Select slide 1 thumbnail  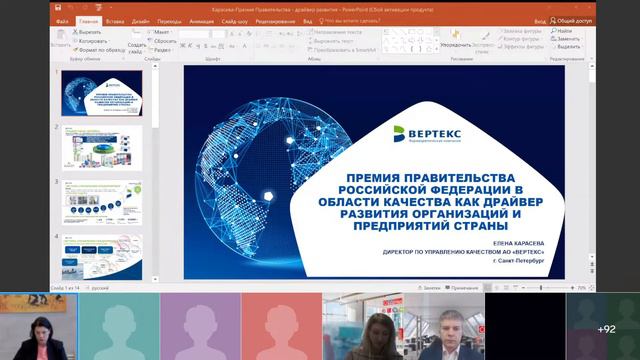point(102,93)
